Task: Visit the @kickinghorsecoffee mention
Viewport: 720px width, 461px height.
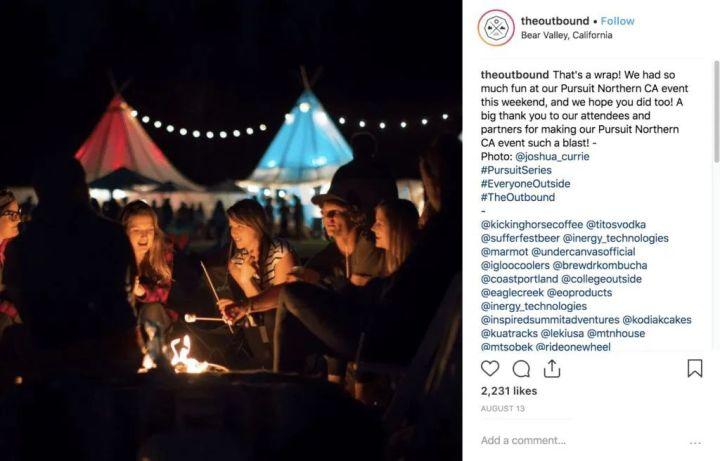Action: (x=532, y=225)
